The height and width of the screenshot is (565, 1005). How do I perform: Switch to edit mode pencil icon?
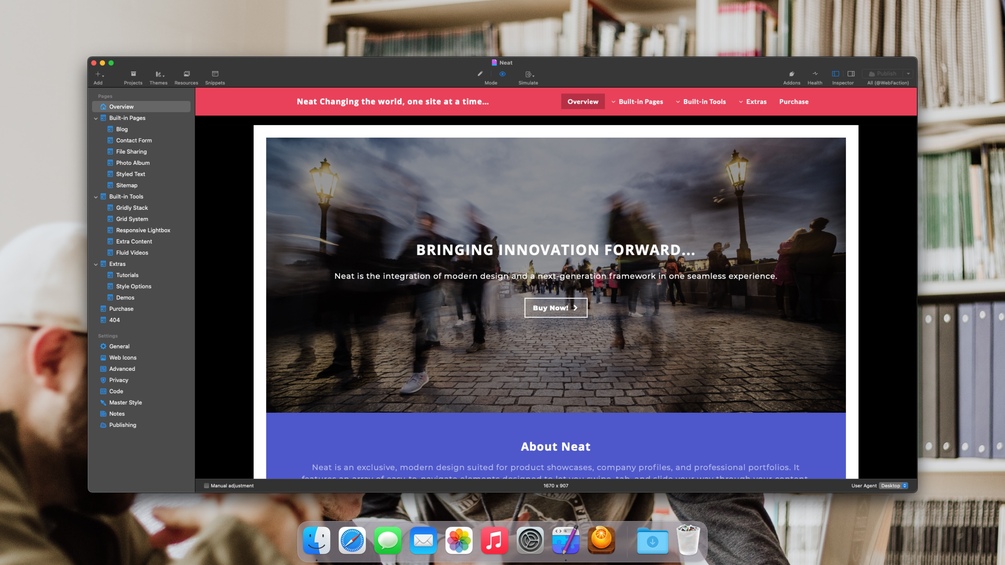(x=480, y=74)
